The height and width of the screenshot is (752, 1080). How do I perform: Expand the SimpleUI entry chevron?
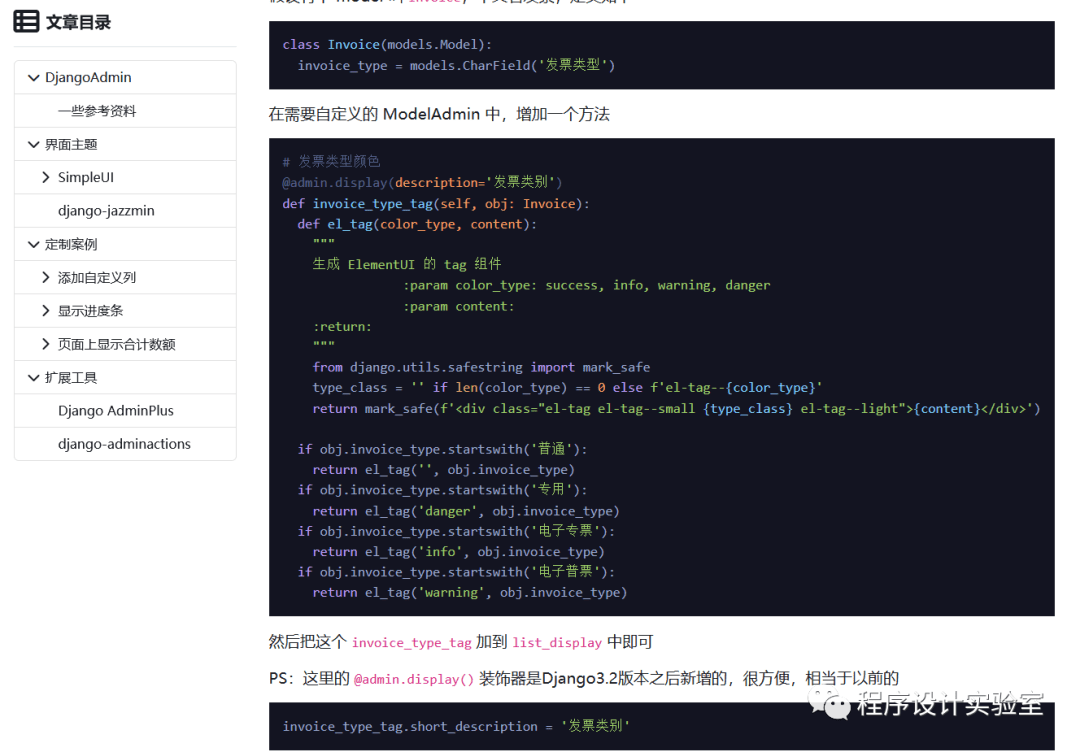(47, 177)
